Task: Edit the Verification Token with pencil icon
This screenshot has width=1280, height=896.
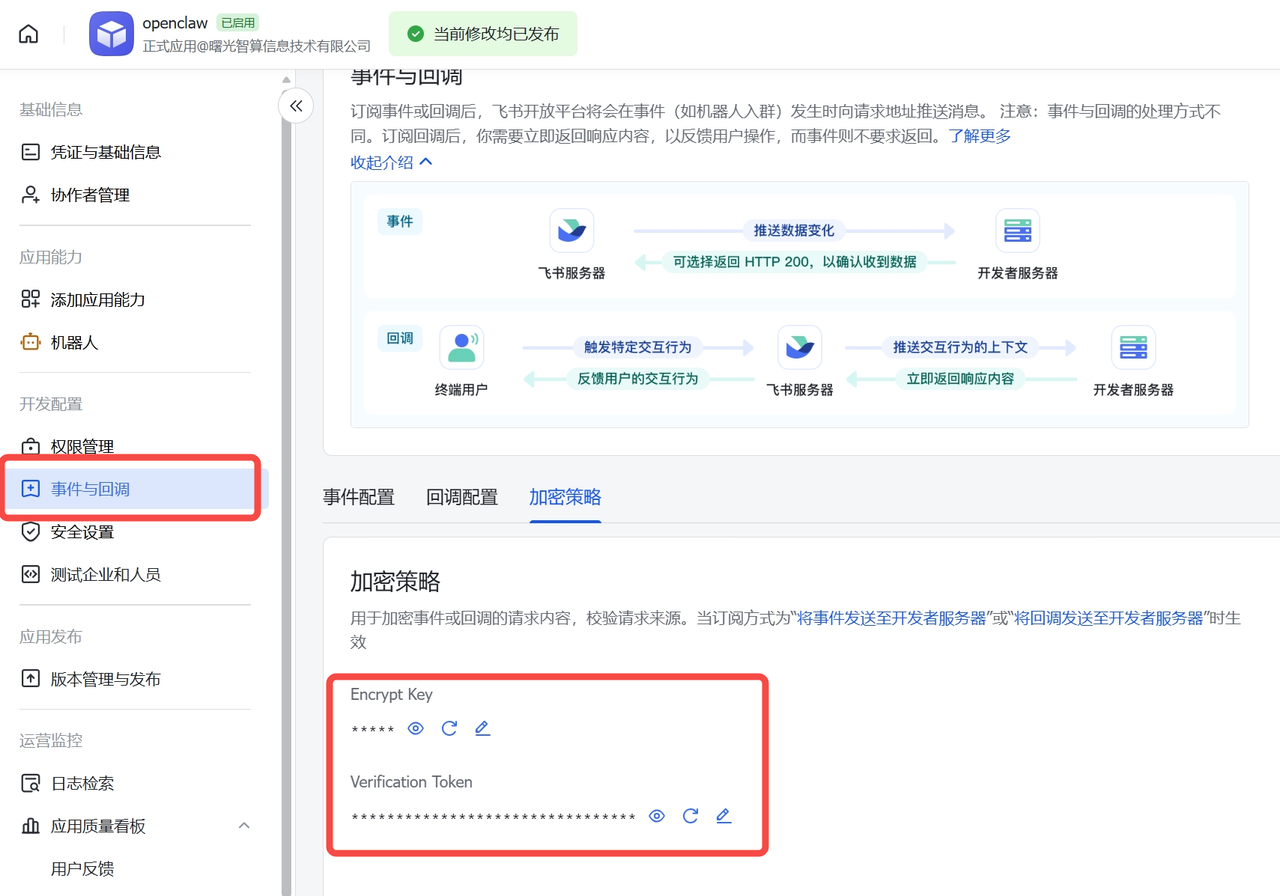Action: (723, 816)
